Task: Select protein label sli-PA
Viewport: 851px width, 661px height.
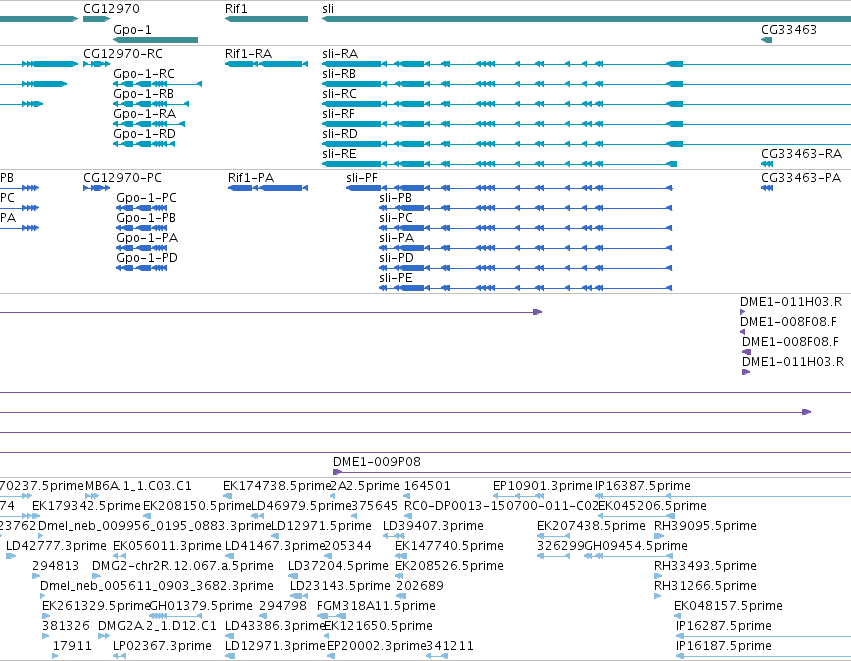Action: coord(396,238)
